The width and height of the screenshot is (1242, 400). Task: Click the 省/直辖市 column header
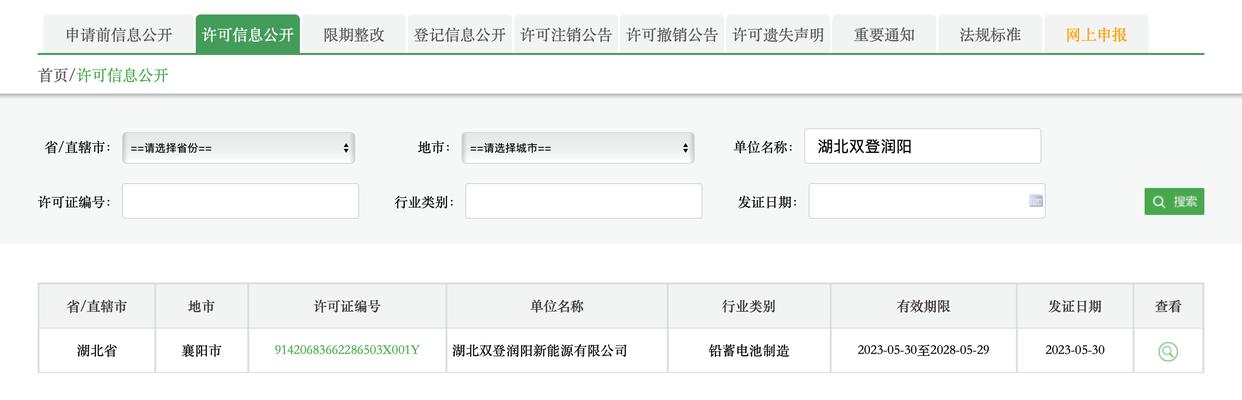(97, 306)
